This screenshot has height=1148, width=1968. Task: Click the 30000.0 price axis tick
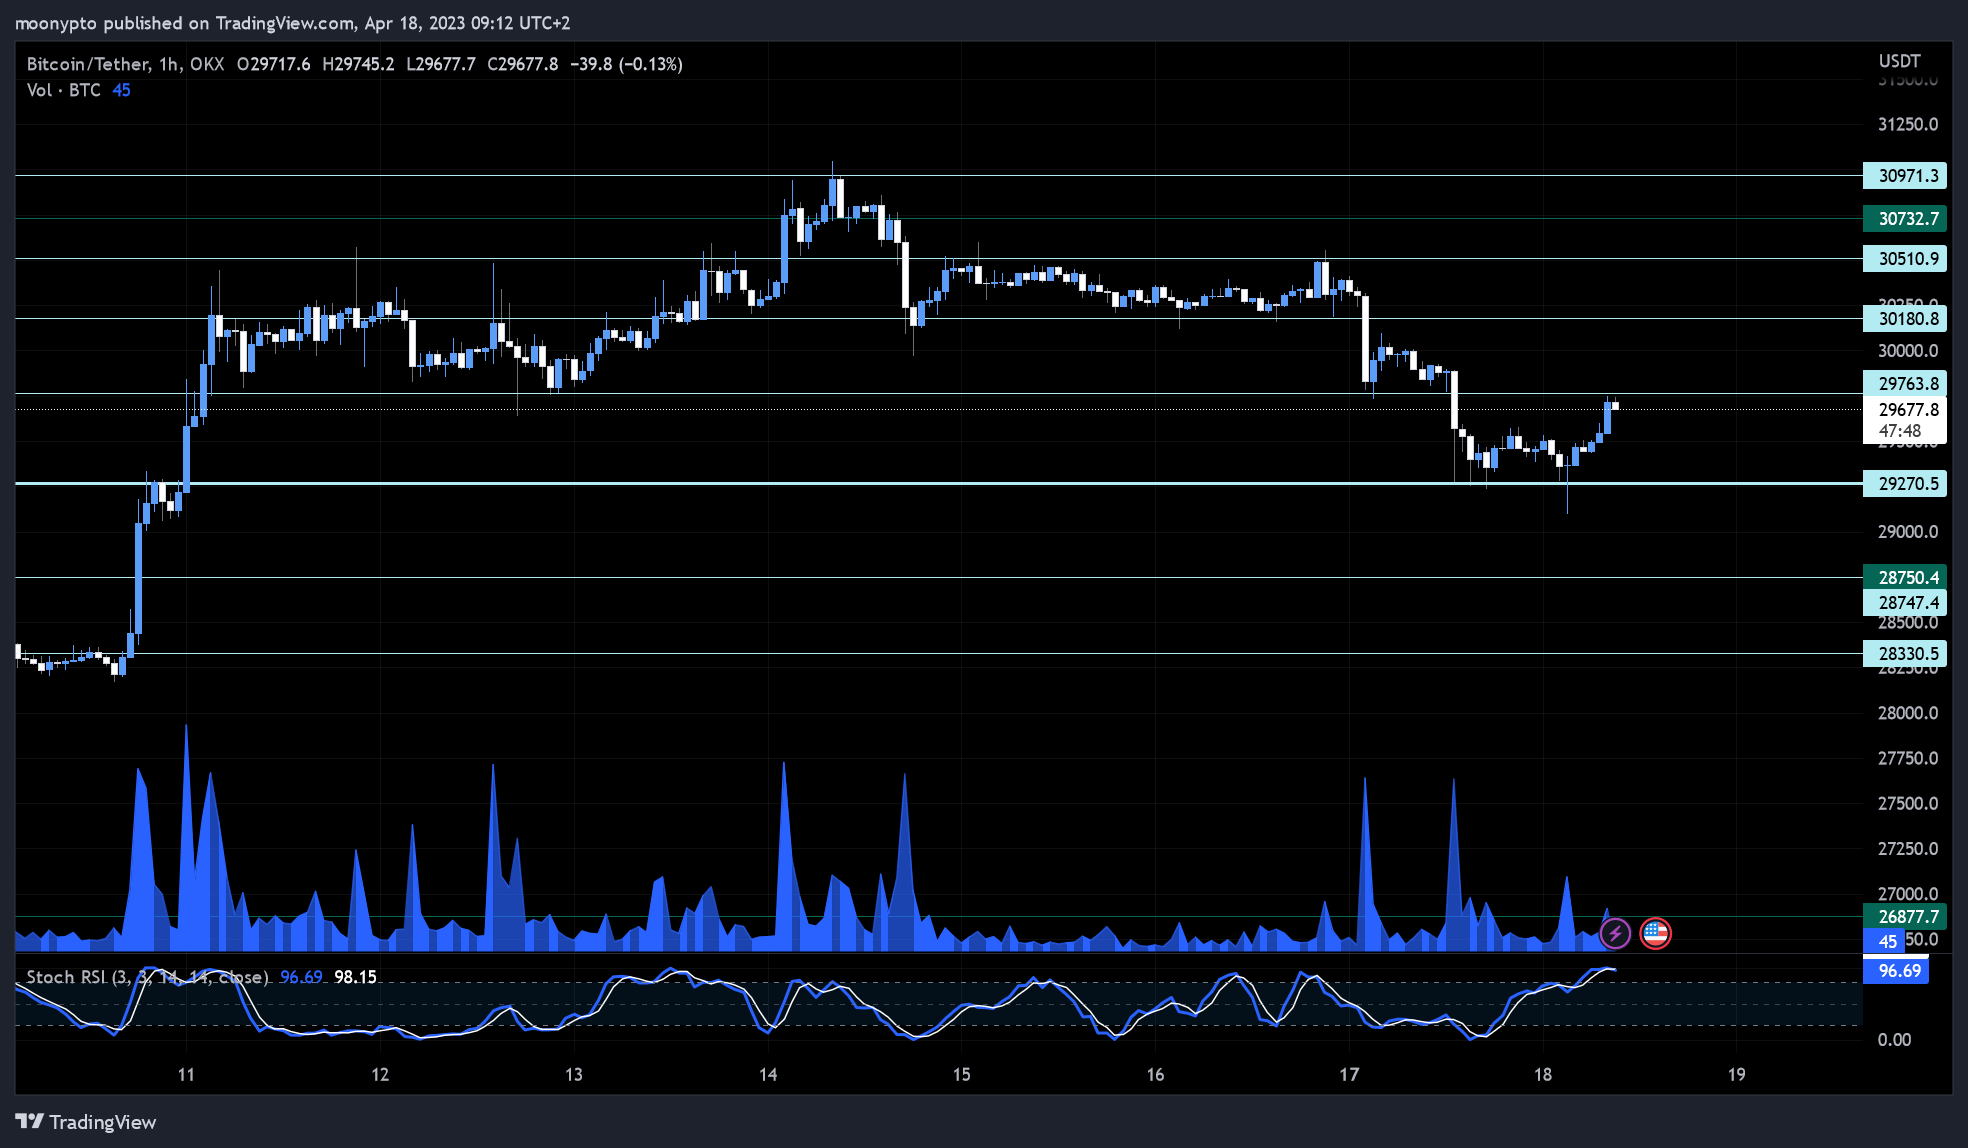coord(1908,351)
